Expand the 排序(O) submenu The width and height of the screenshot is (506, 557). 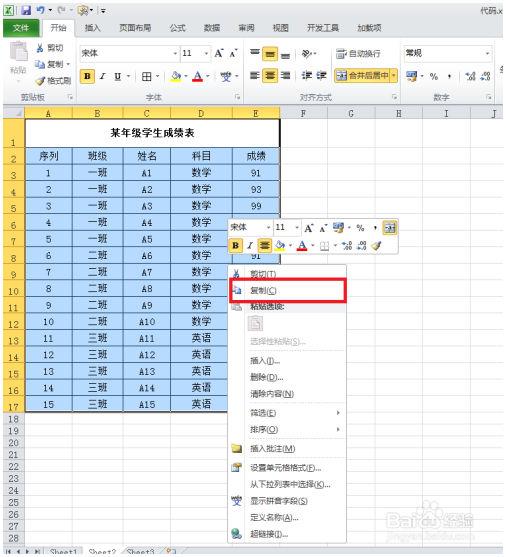pos(338,429)
